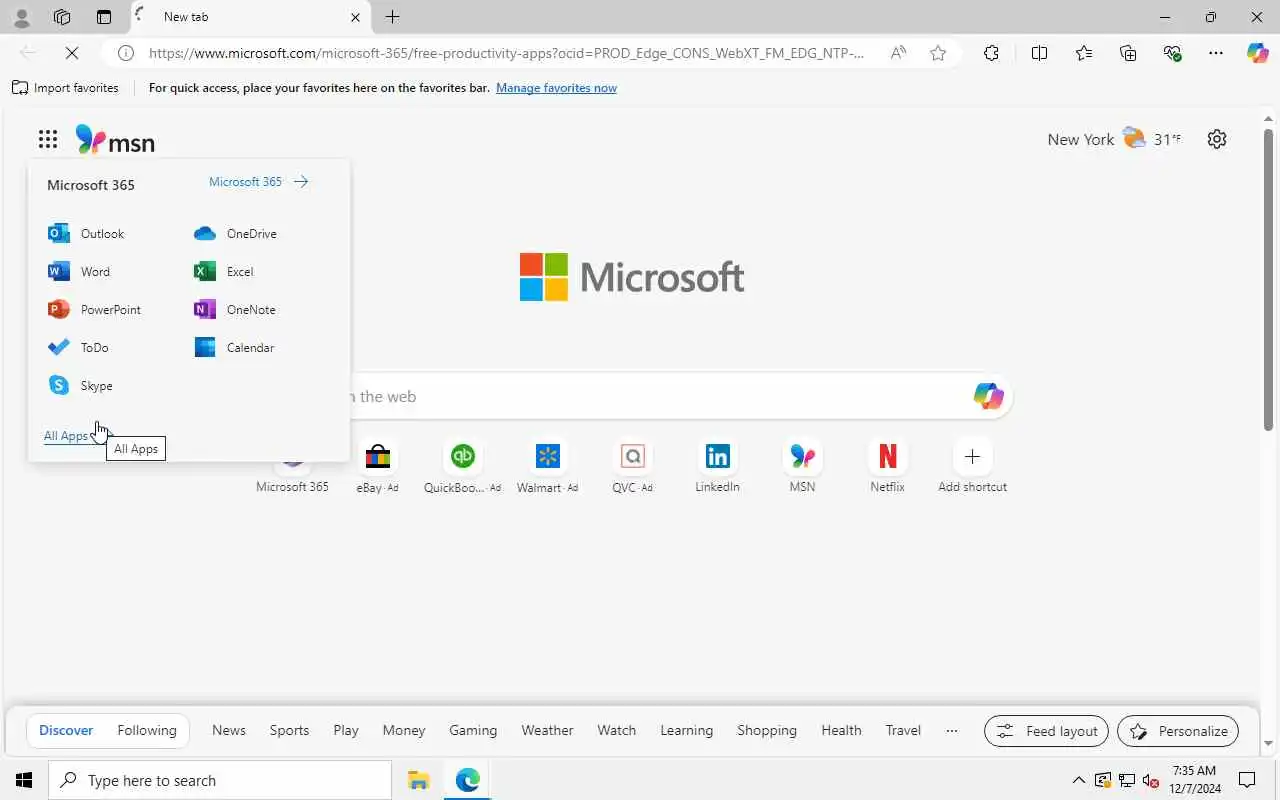Open Edge Settings and more menu
The image size is (1280, 800).
(x=1216, y=53)
